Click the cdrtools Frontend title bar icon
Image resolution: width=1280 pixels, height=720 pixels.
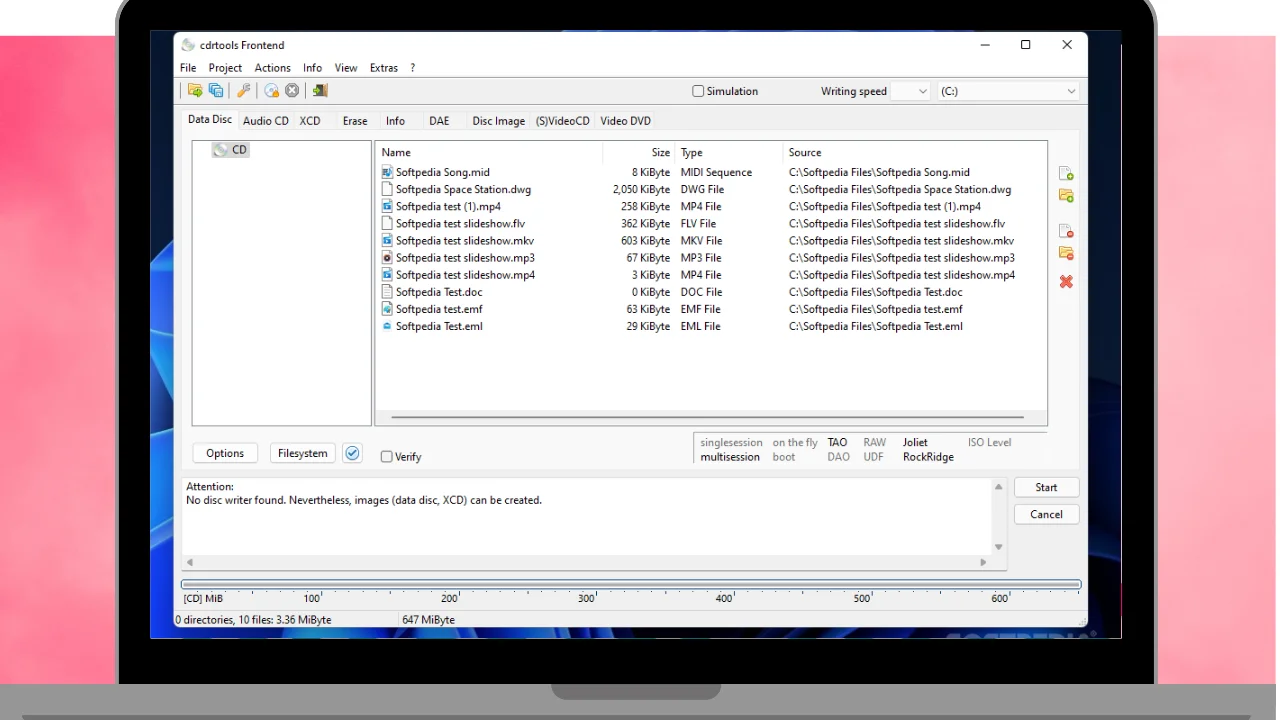(188, 45)
